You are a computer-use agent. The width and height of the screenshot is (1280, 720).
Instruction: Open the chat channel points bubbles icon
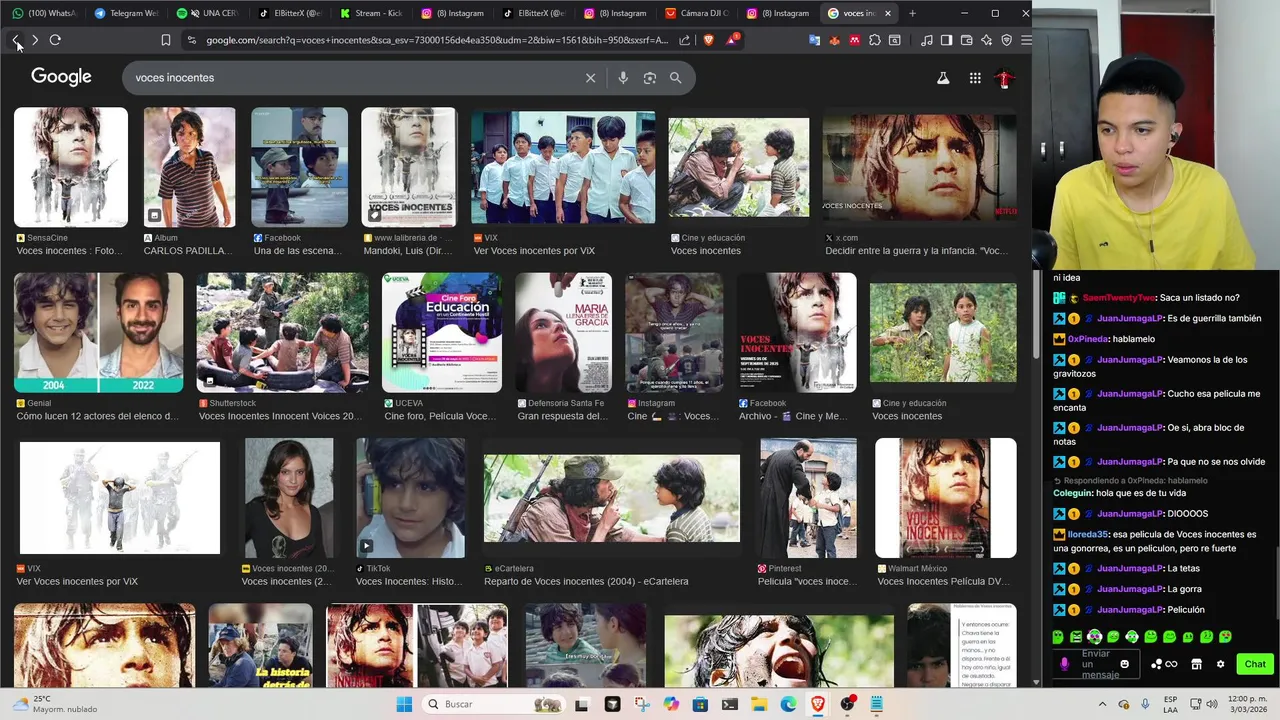[x=1157, y=664]
